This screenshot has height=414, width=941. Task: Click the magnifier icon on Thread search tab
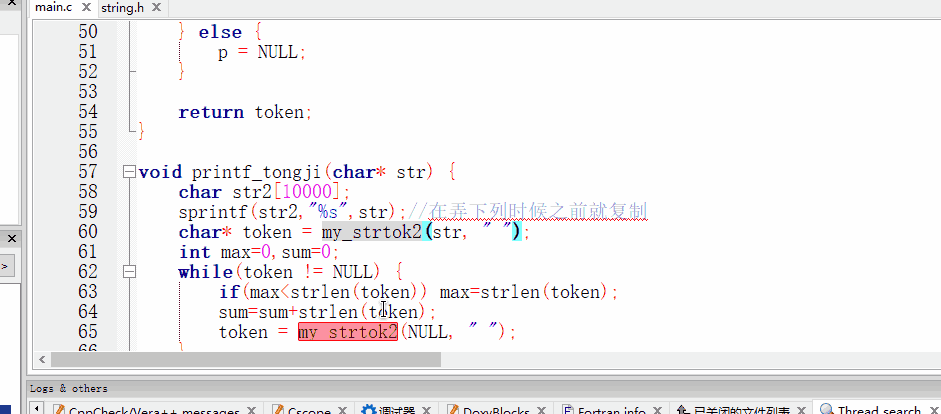coord(827,410)
